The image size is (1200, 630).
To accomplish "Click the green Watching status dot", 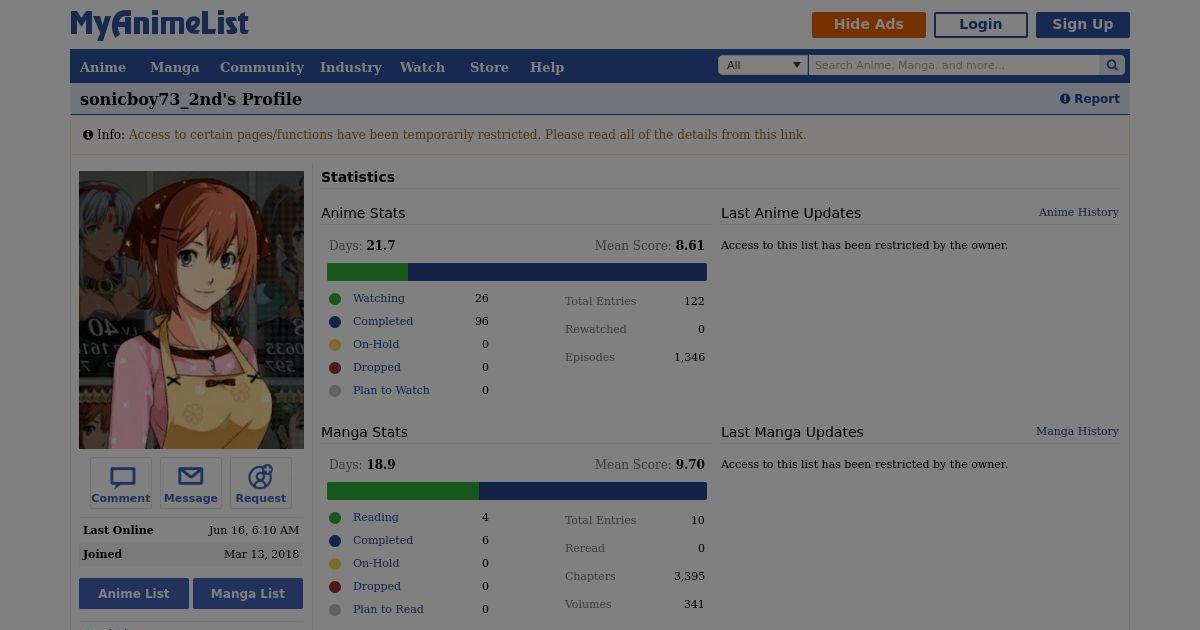I will 335,299.
